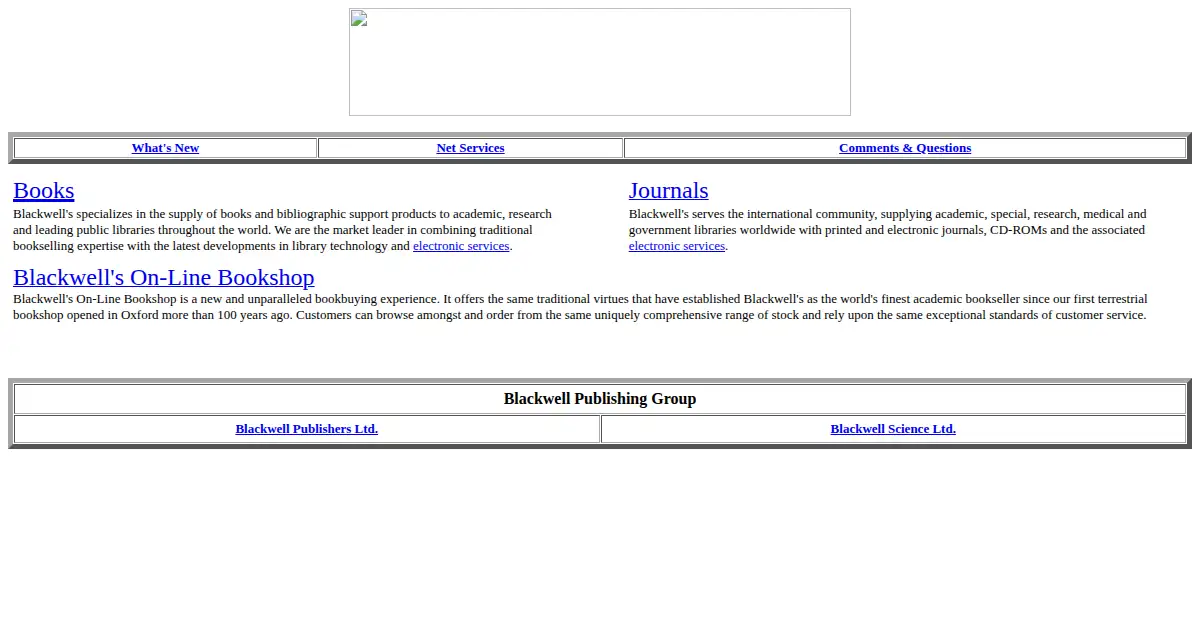Click the Books description paragraph text
The image size is (1200, 628).
[283, 230]
